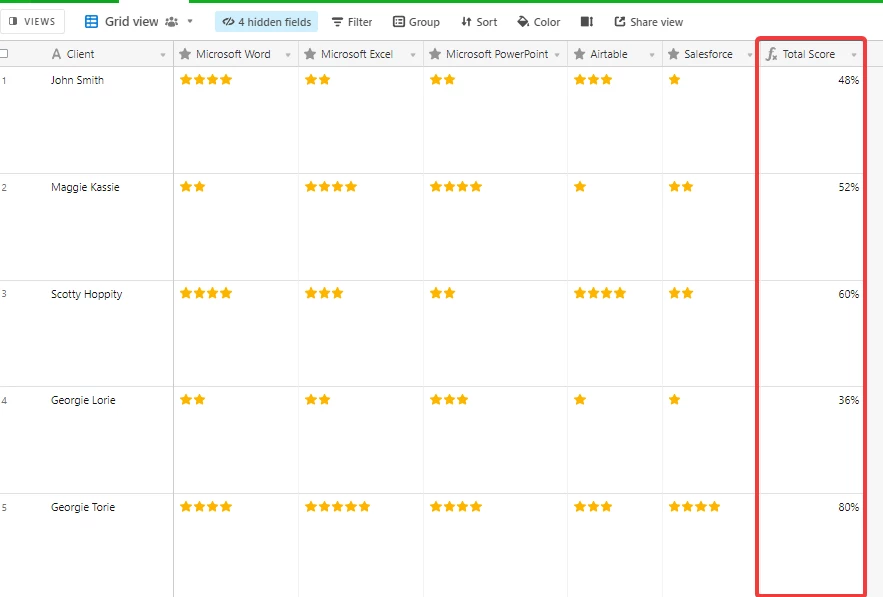Open the Color options
The width and height of the screenshot is (883, 597).
pyautogui.click(x=539, y=22)
